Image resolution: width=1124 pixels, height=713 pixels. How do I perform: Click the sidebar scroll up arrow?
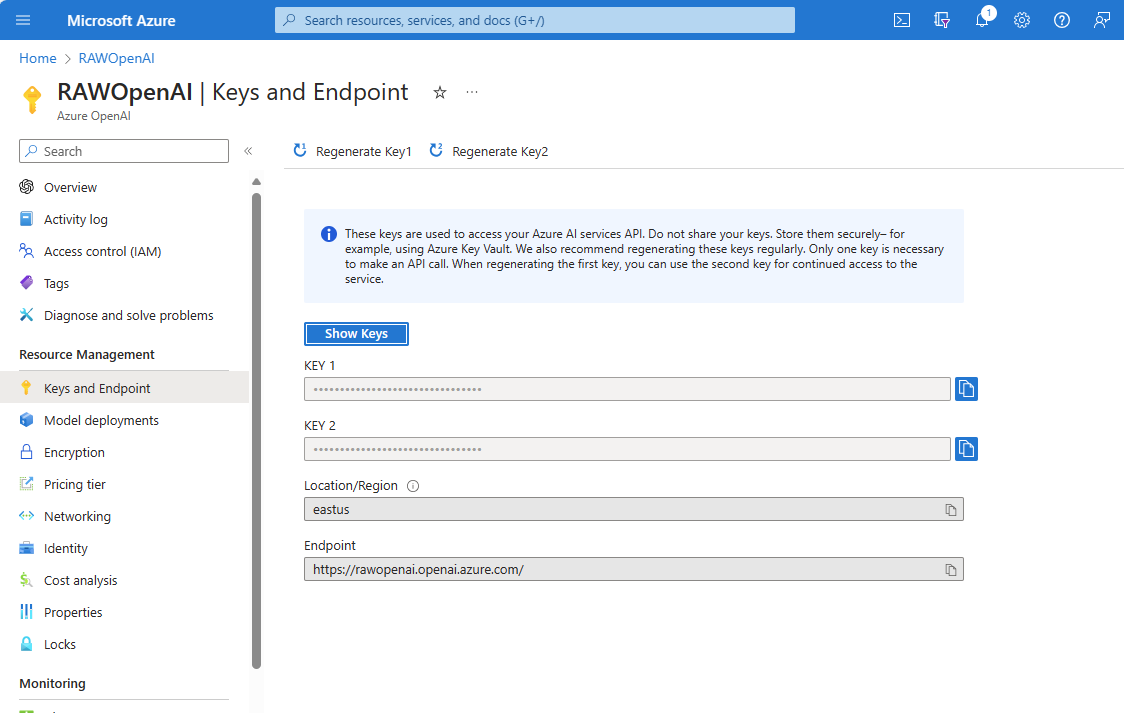257,182
